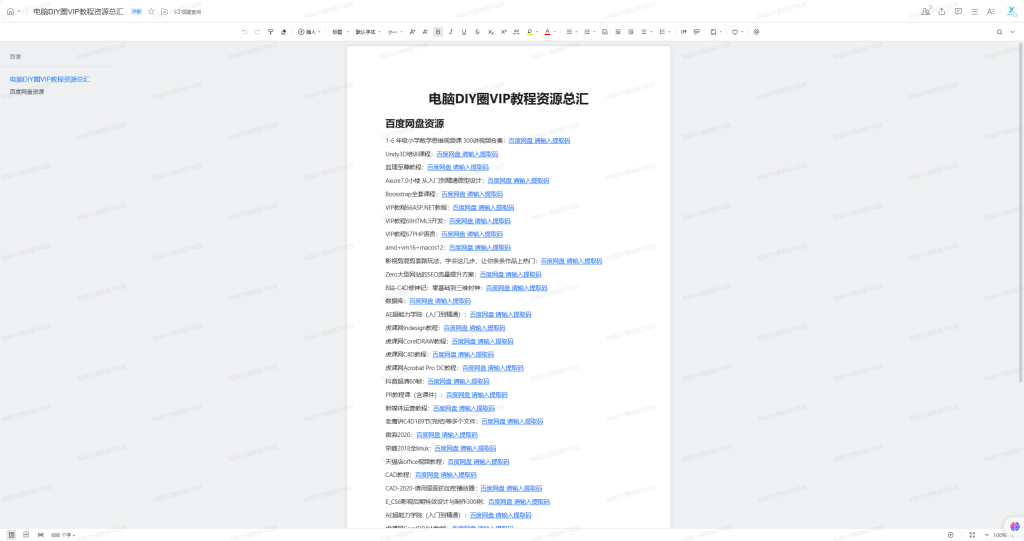Image resolution: width=1024 pixels, height=541 pixels.
Task: Click the document title in the header
Action: tap(78, 11)
